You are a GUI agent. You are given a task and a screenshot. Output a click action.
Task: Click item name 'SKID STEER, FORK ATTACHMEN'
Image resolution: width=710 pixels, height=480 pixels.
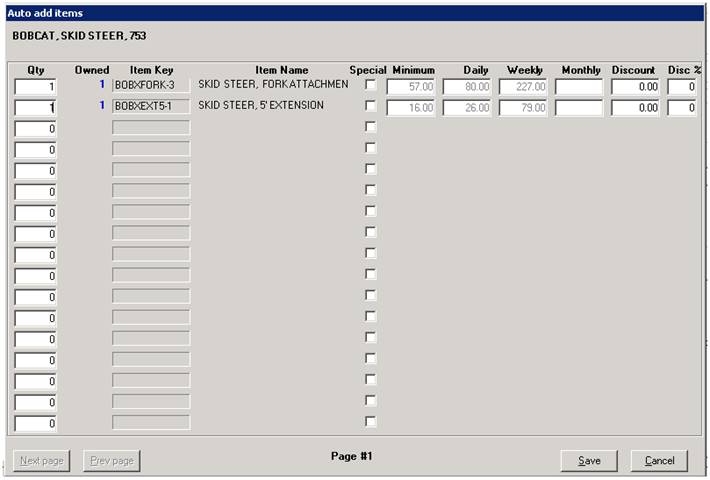point(273,84)
